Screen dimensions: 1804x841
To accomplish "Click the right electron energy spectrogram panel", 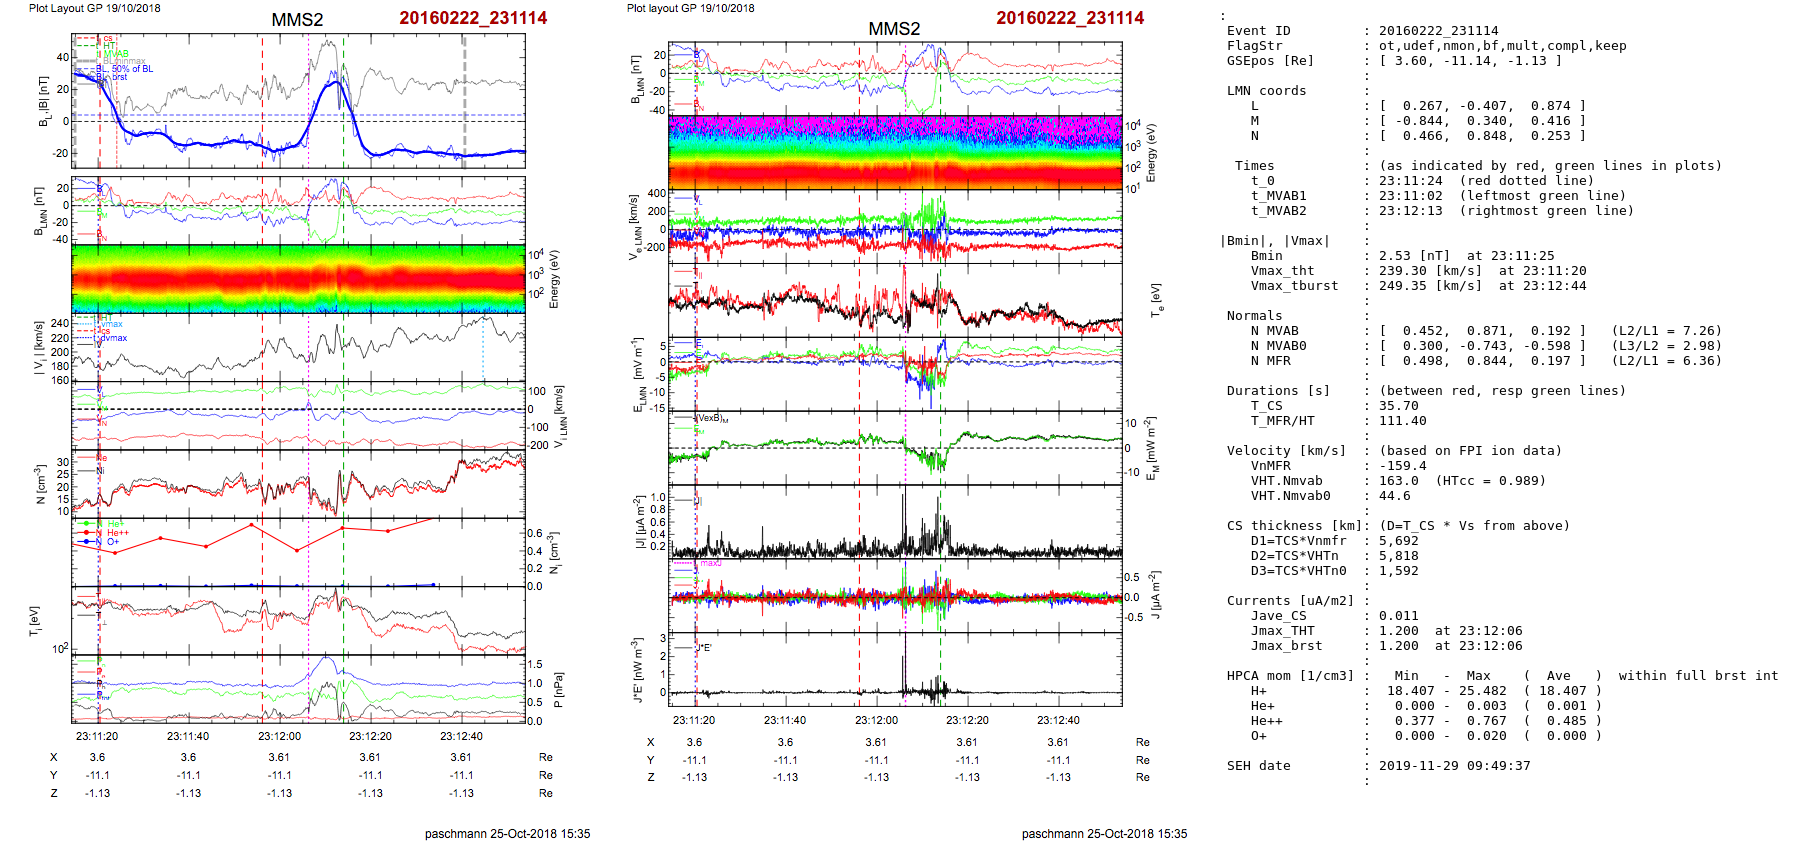I will click(895, 152).
